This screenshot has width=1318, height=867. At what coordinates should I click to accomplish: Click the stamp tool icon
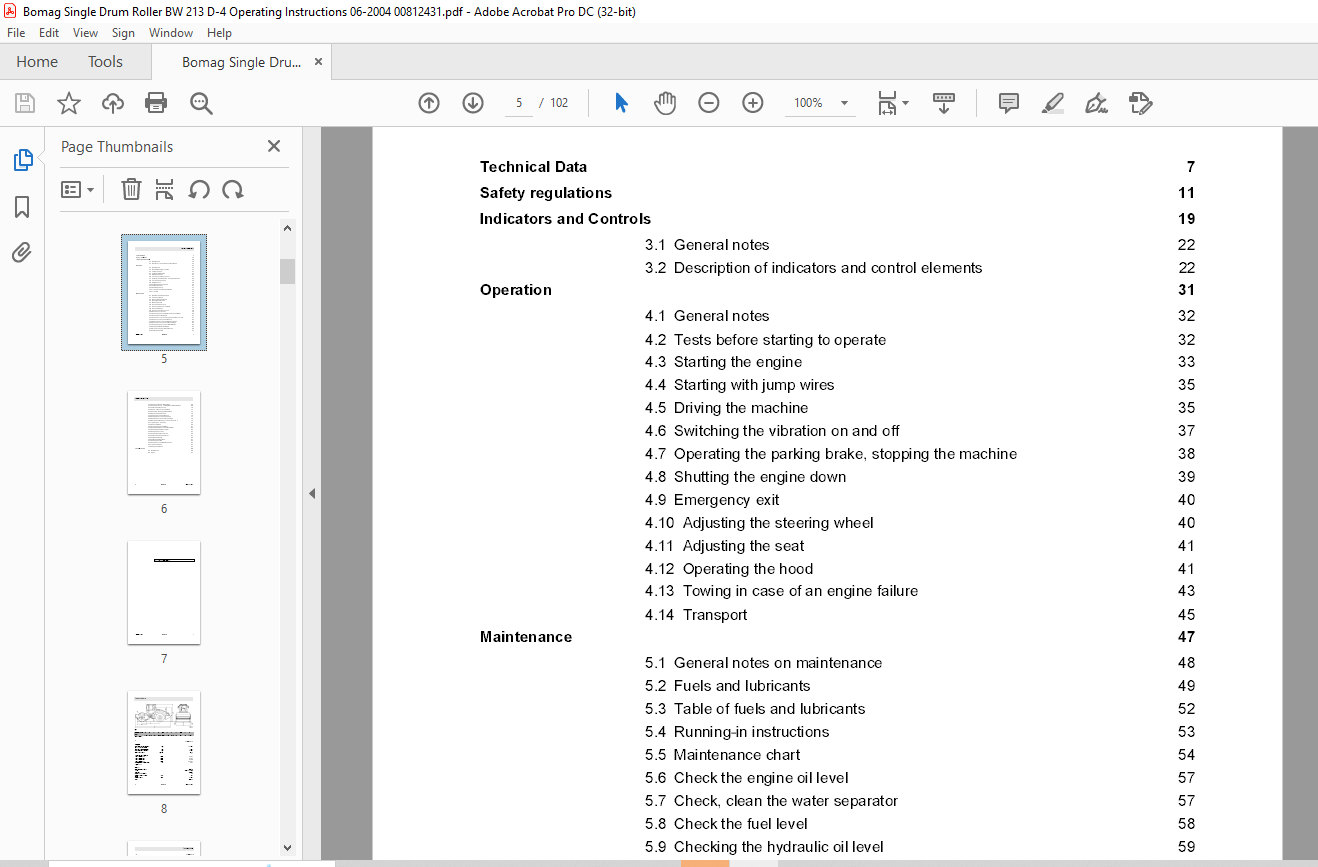click(x=1141, y=103)
